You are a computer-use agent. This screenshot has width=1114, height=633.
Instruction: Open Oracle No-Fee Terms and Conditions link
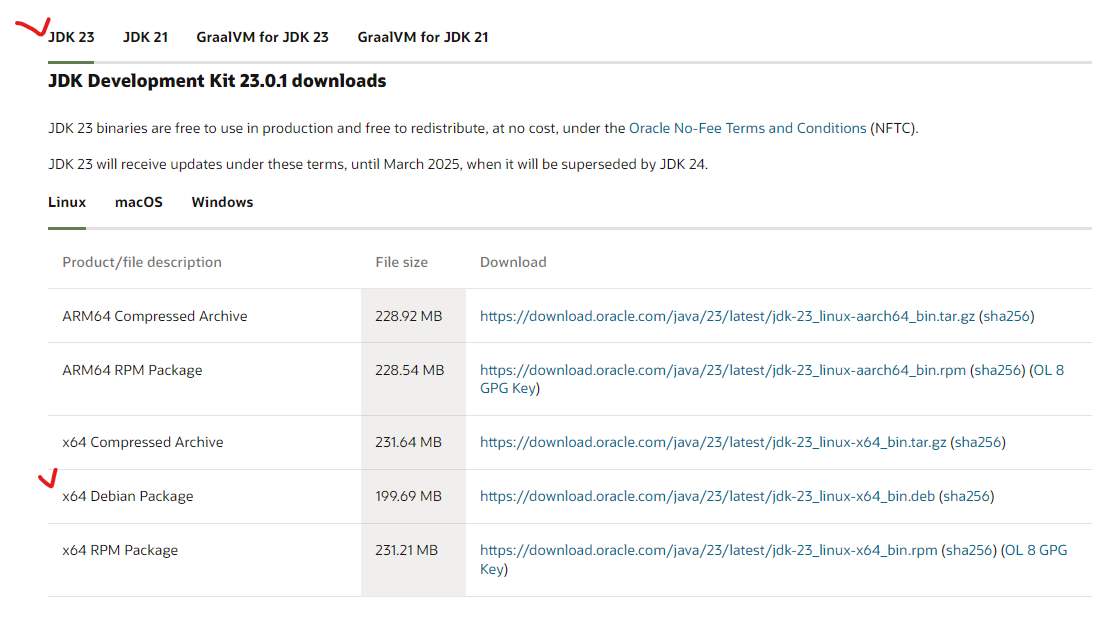pos(747,128)
